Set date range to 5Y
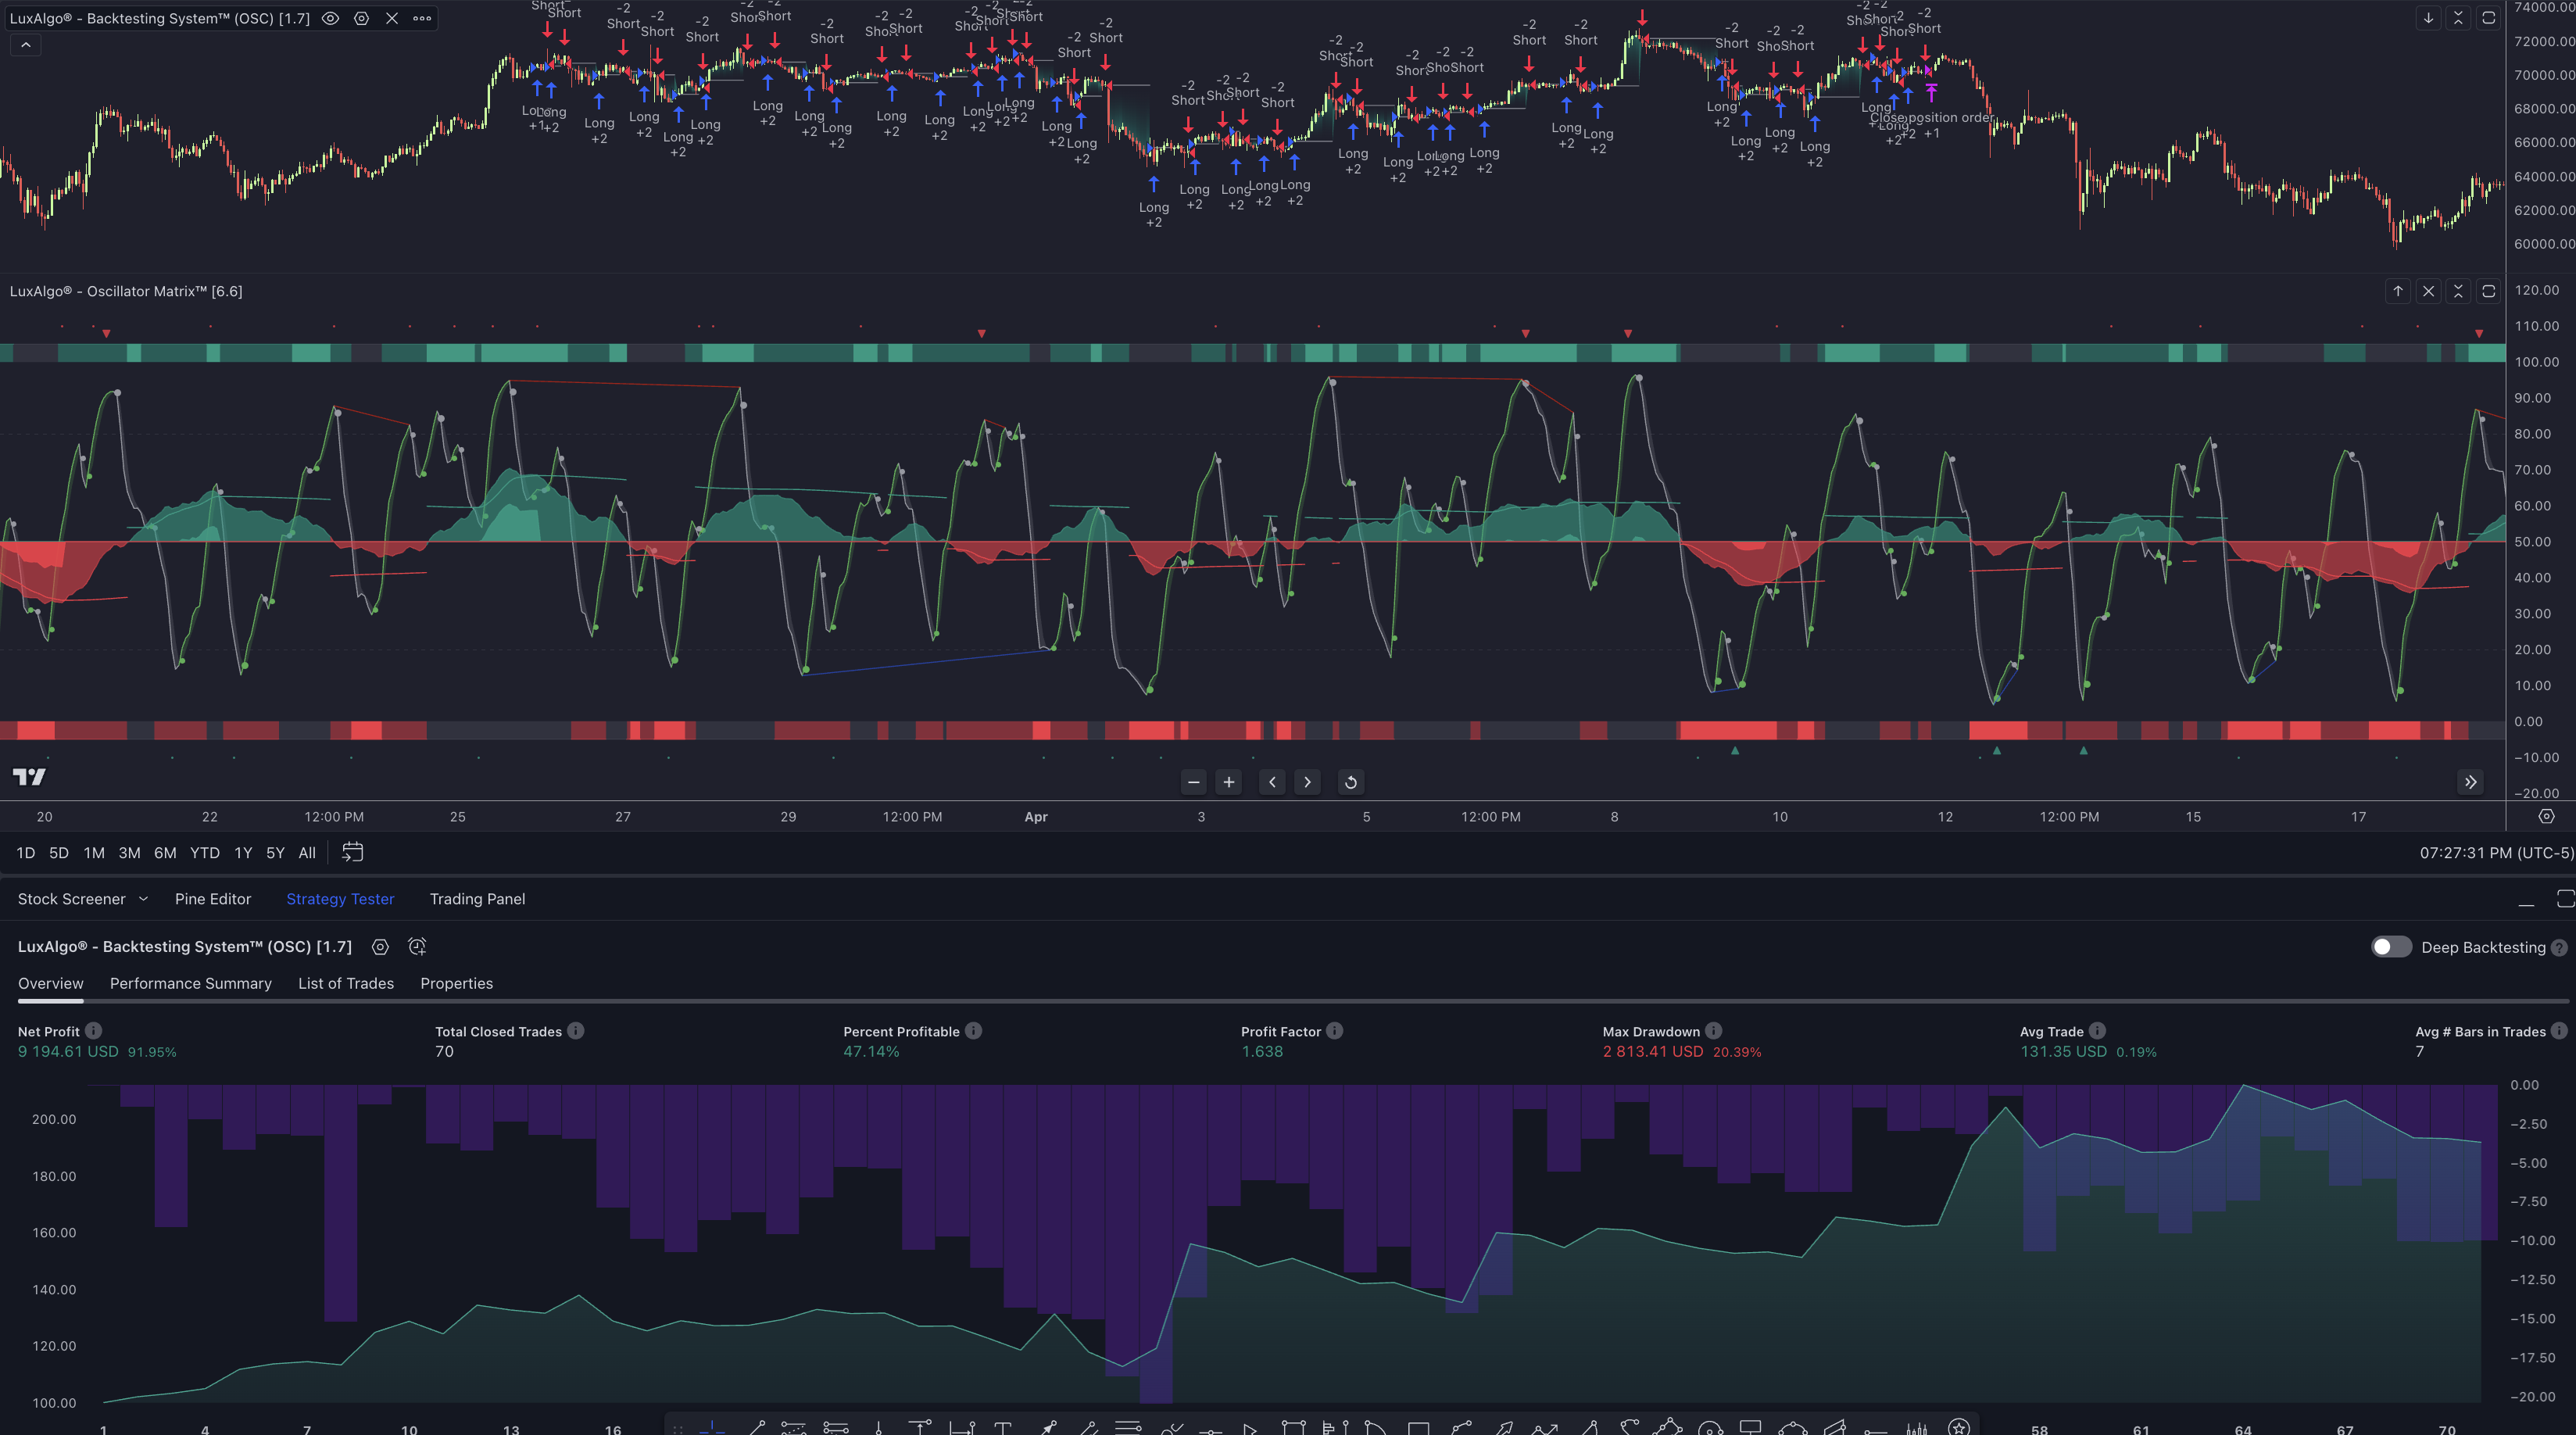This screenshot has width=2576, height=1435. [275, 853]
